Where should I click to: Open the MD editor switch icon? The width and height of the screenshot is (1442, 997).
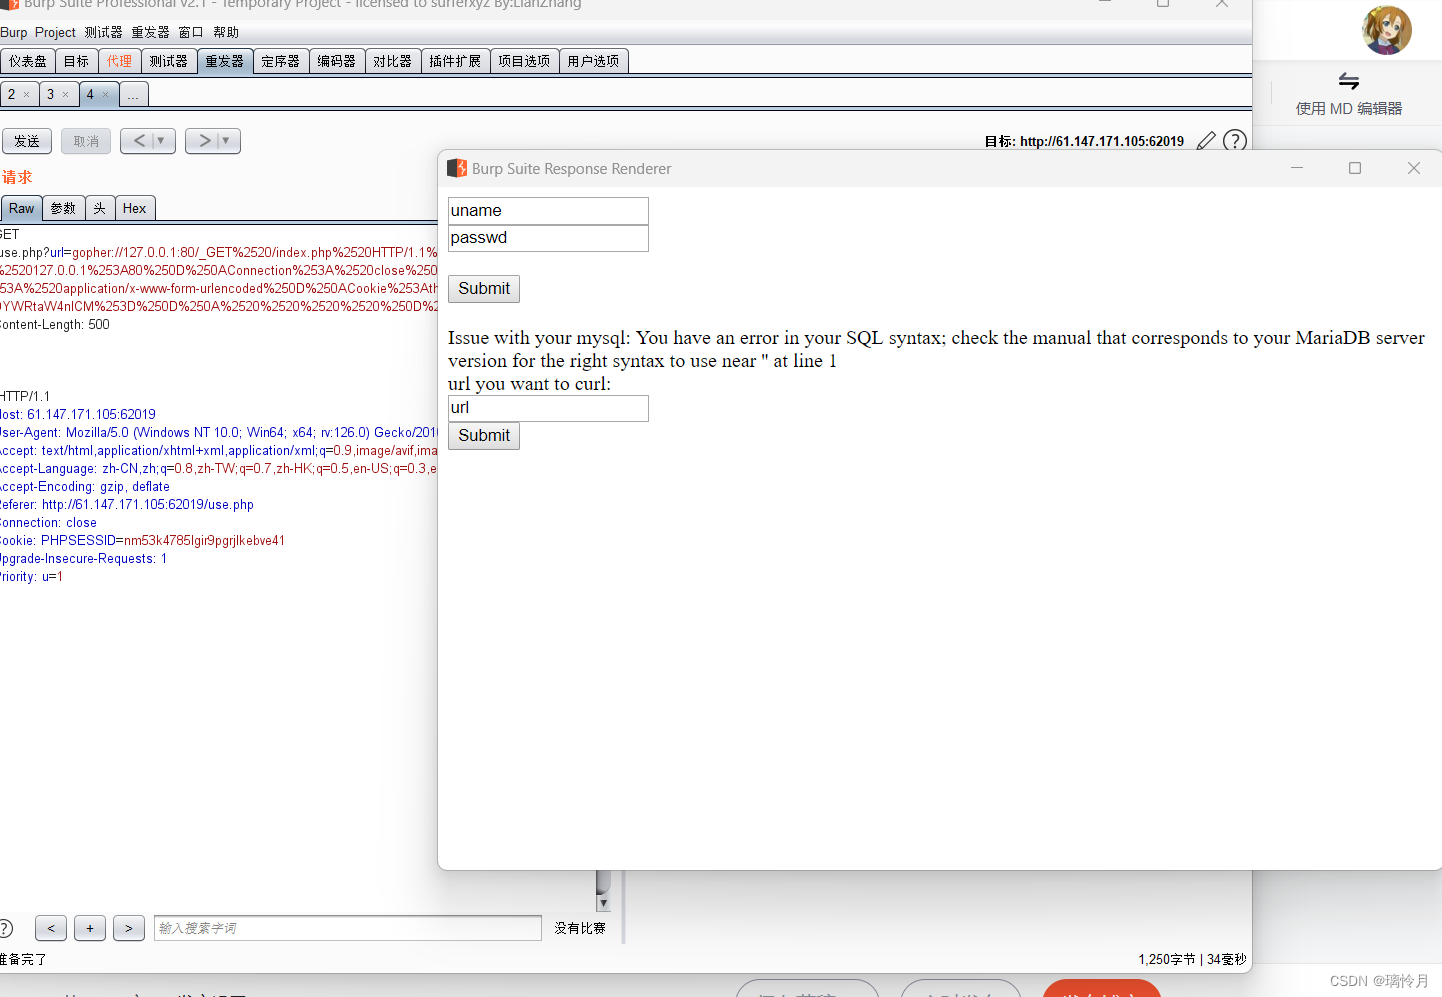pos(1349,81)
